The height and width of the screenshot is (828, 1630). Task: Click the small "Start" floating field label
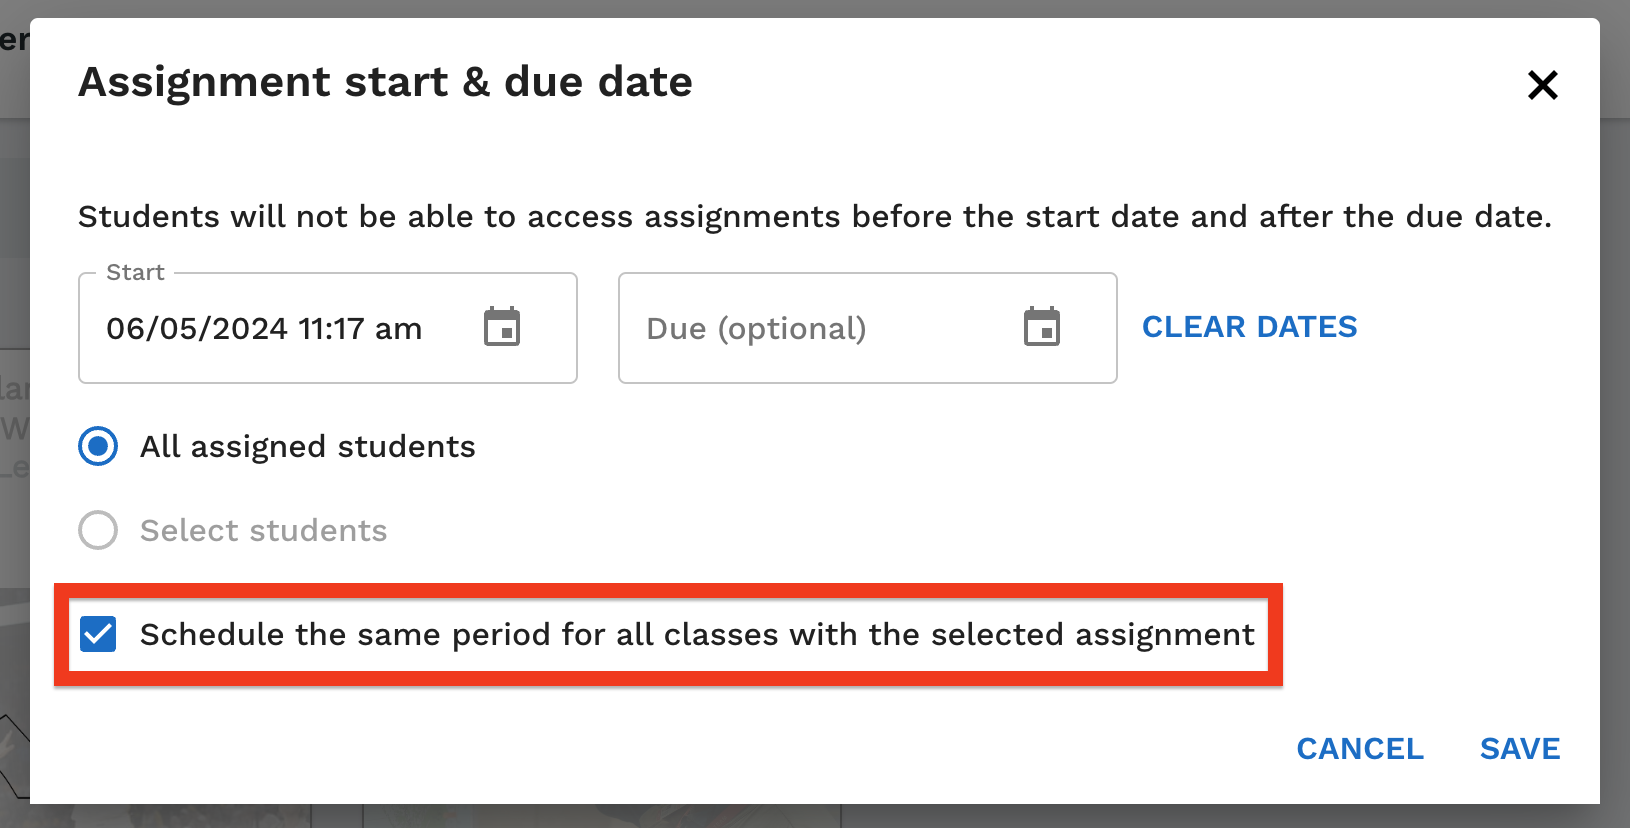tap(135, 273)
